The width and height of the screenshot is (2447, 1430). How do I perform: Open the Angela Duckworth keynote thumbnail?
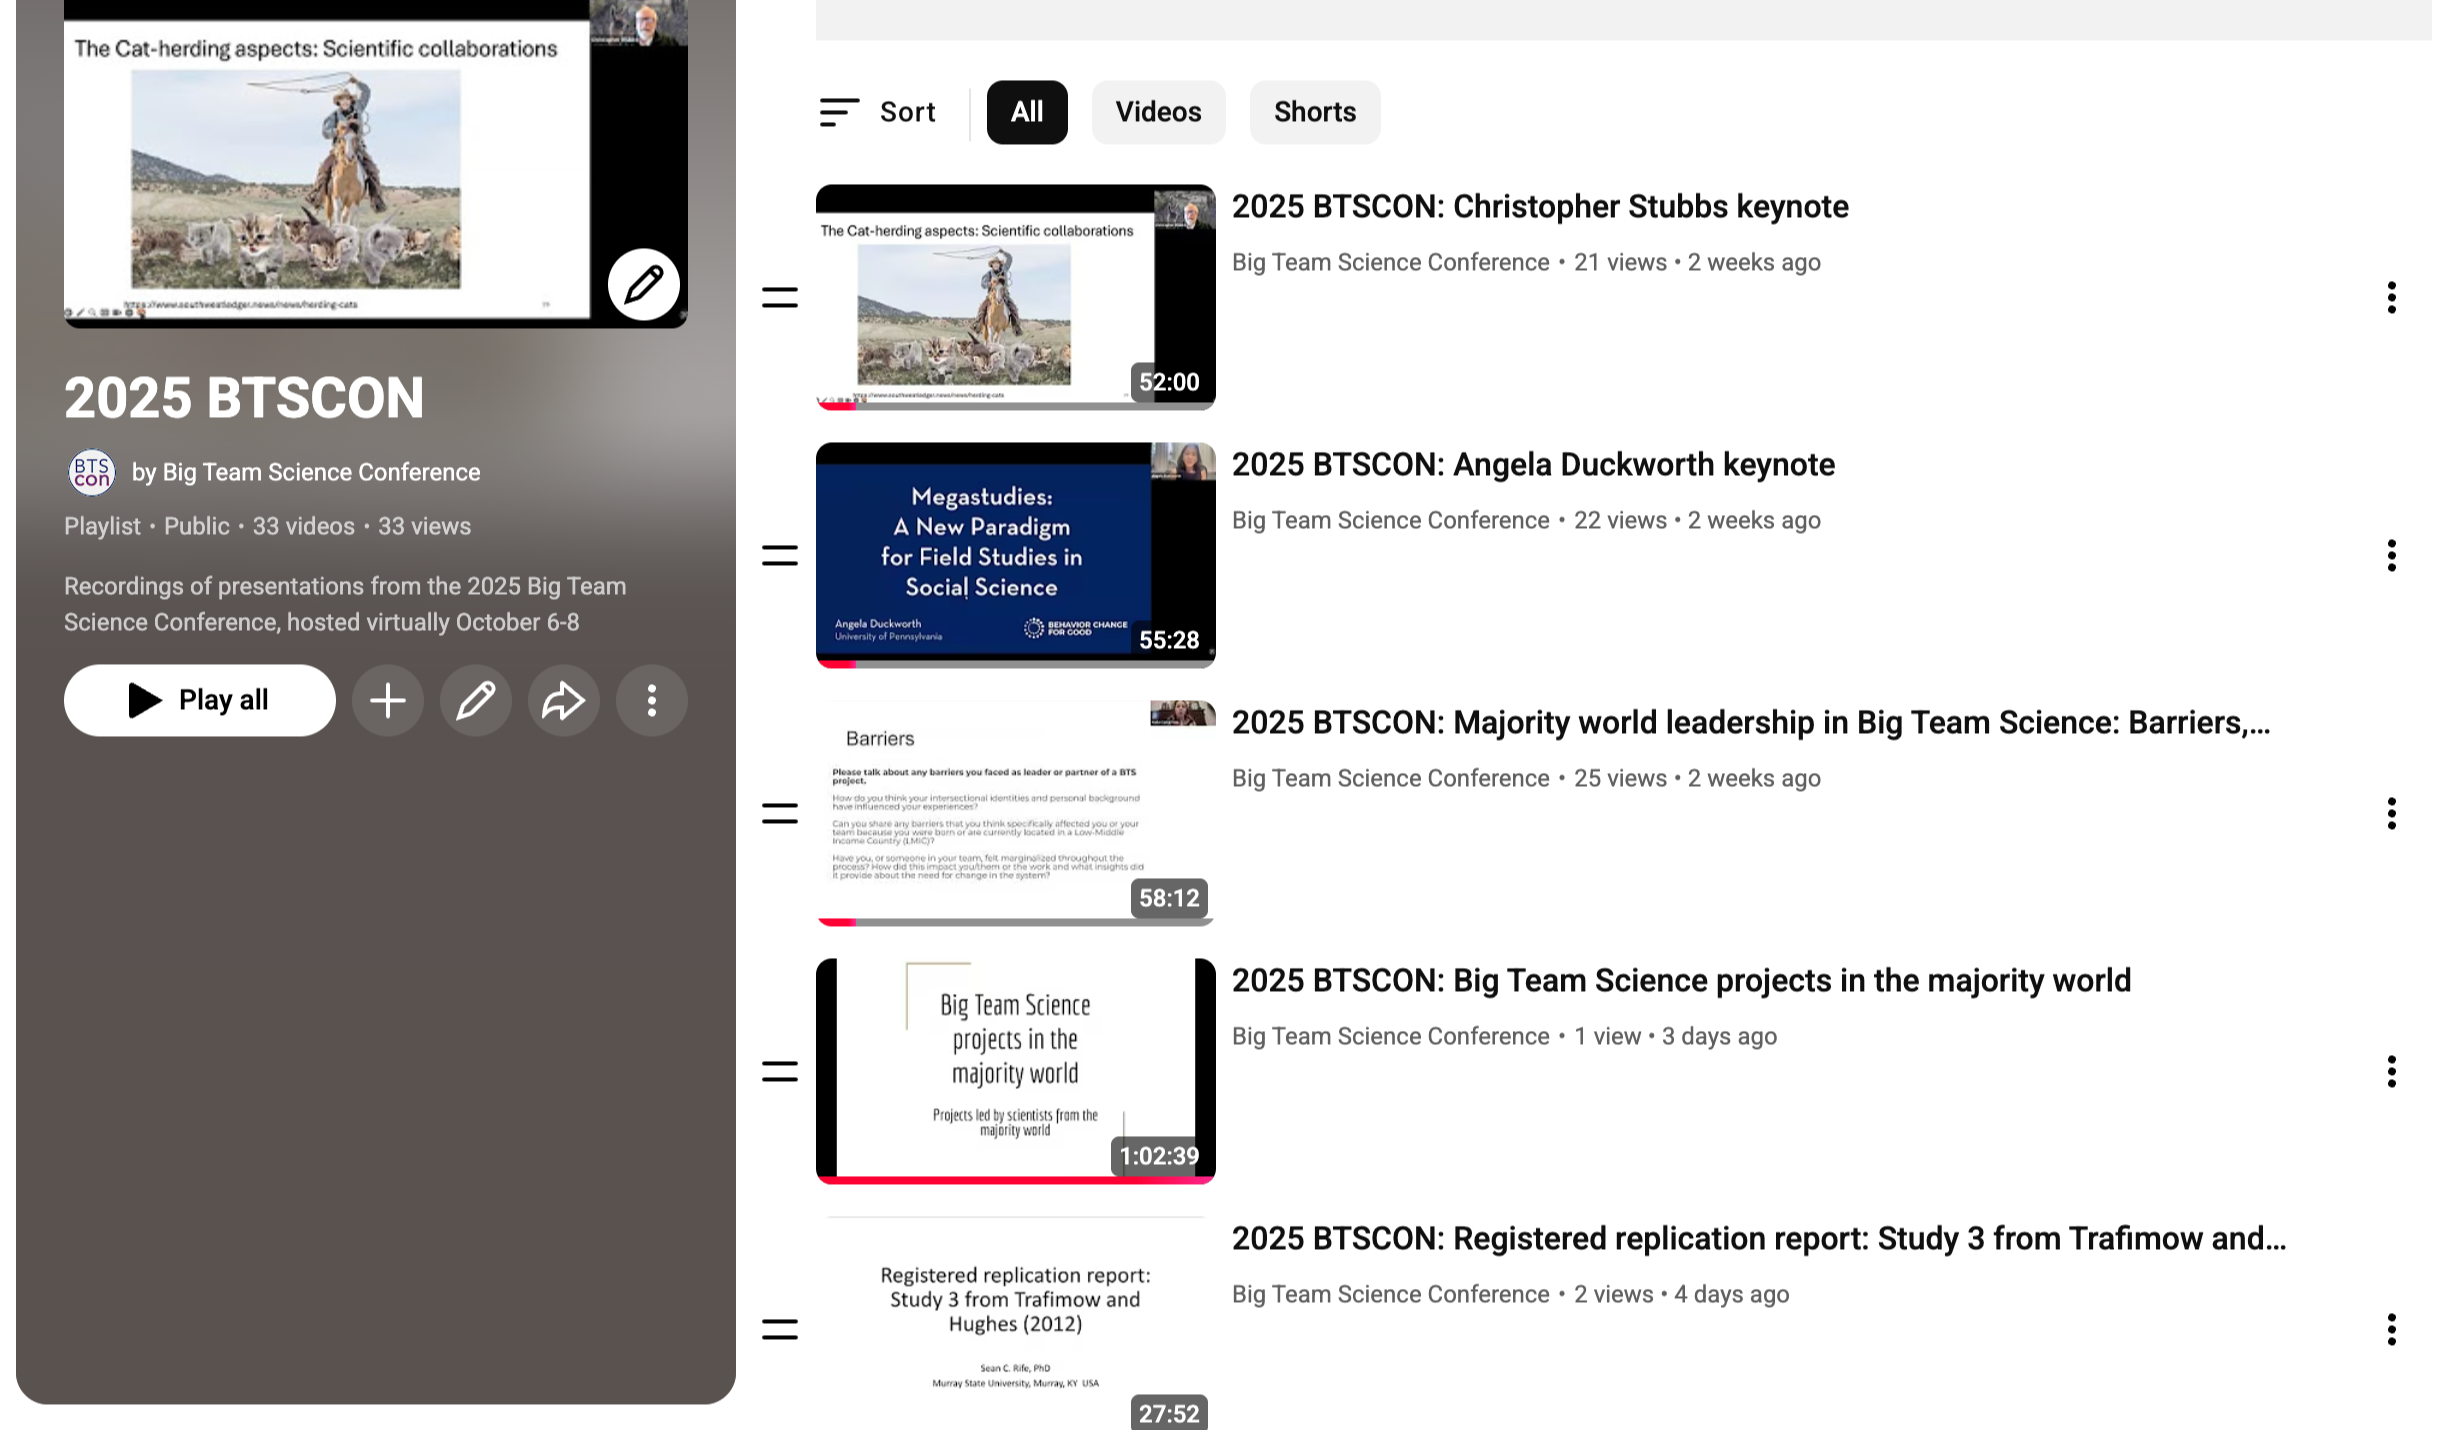[x=1015, y=554]
